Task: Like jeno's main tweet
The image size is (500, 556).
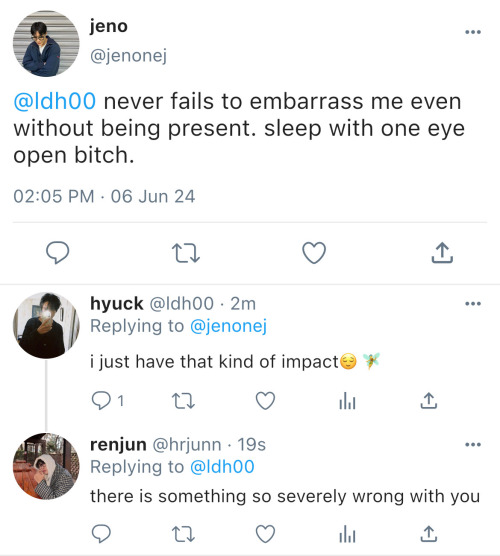Action: click(314, 253)
